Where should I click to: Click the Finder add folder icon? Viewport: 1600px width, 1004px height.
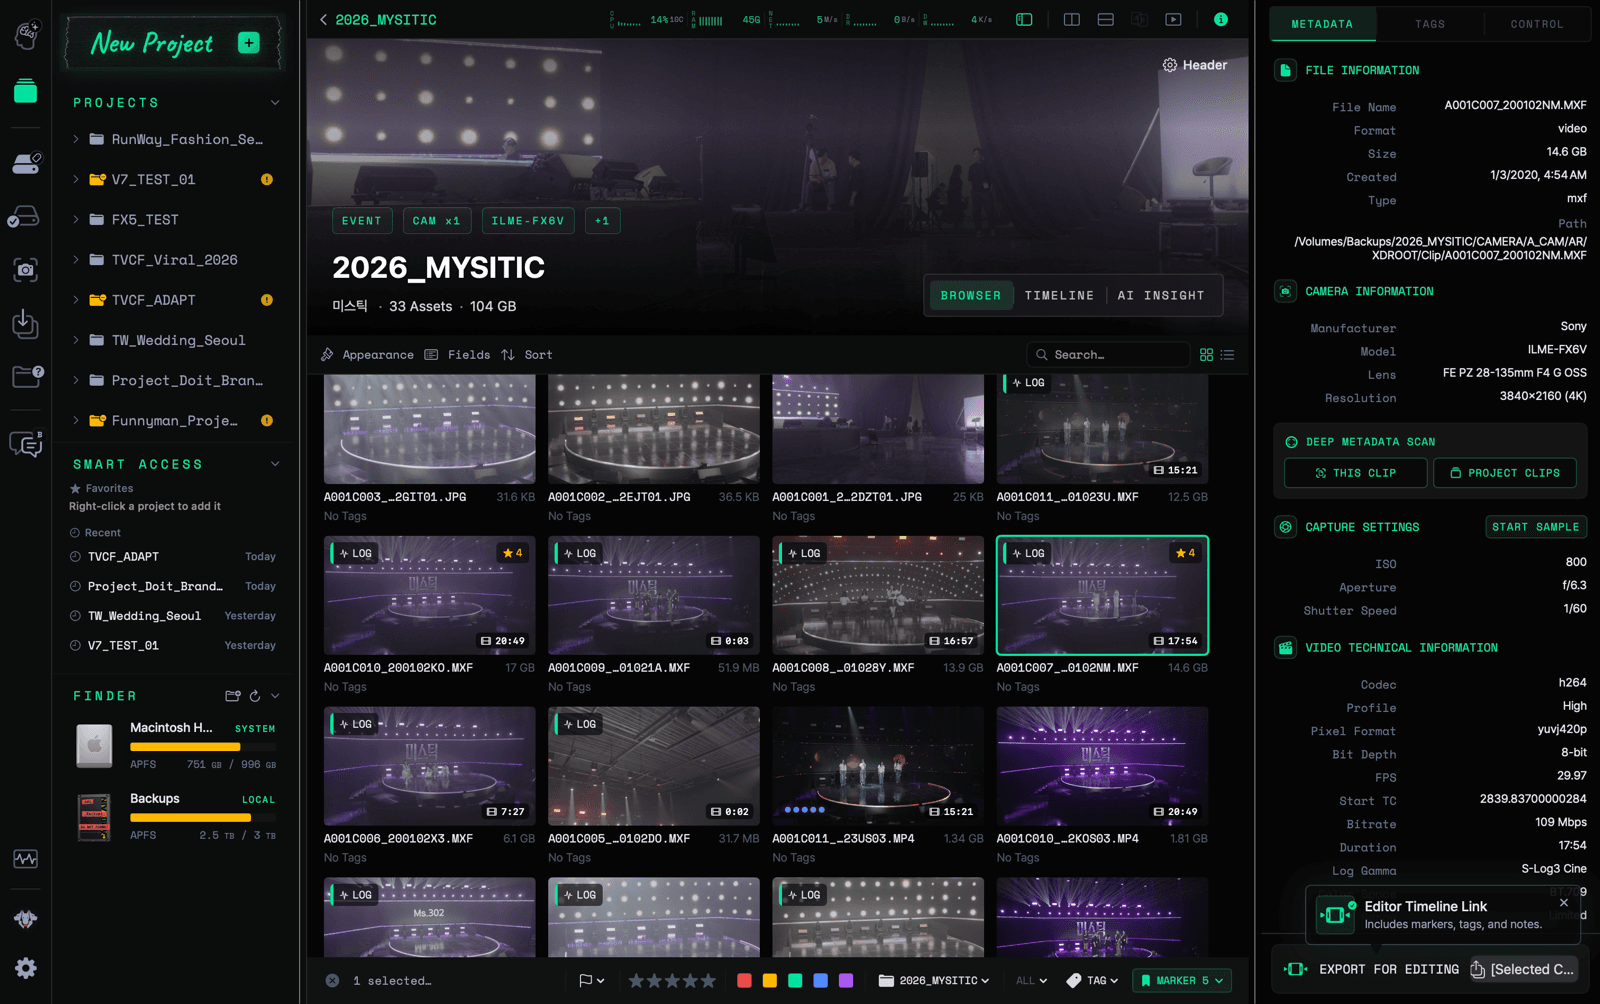click(x=233, y=696)
